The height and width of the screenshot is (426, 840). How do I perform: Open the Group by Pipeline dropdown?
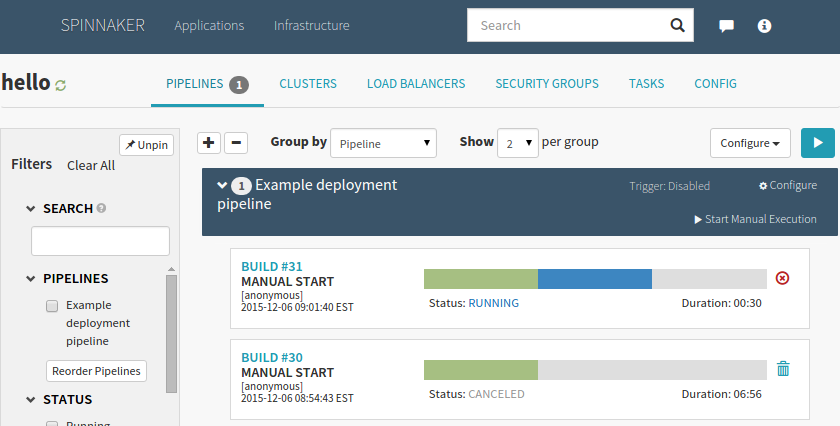click(383, 143)
